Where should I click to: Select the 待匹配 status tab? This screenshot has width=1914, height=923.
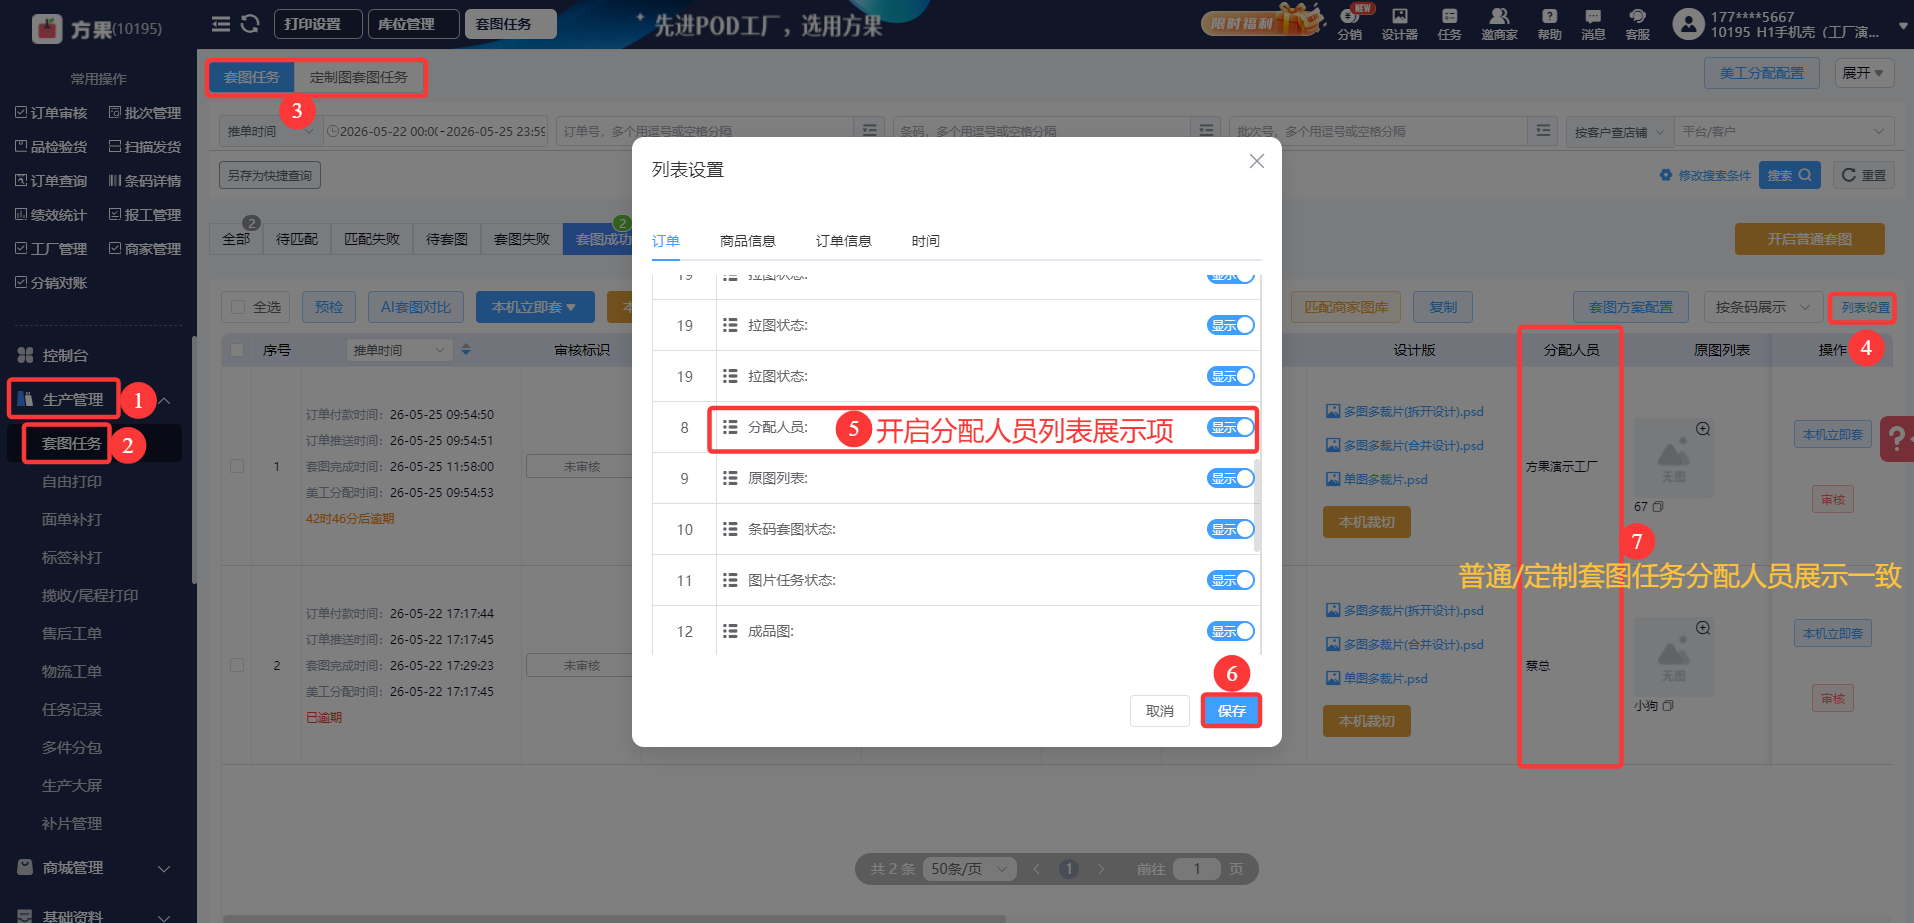[x=297, y=239]
